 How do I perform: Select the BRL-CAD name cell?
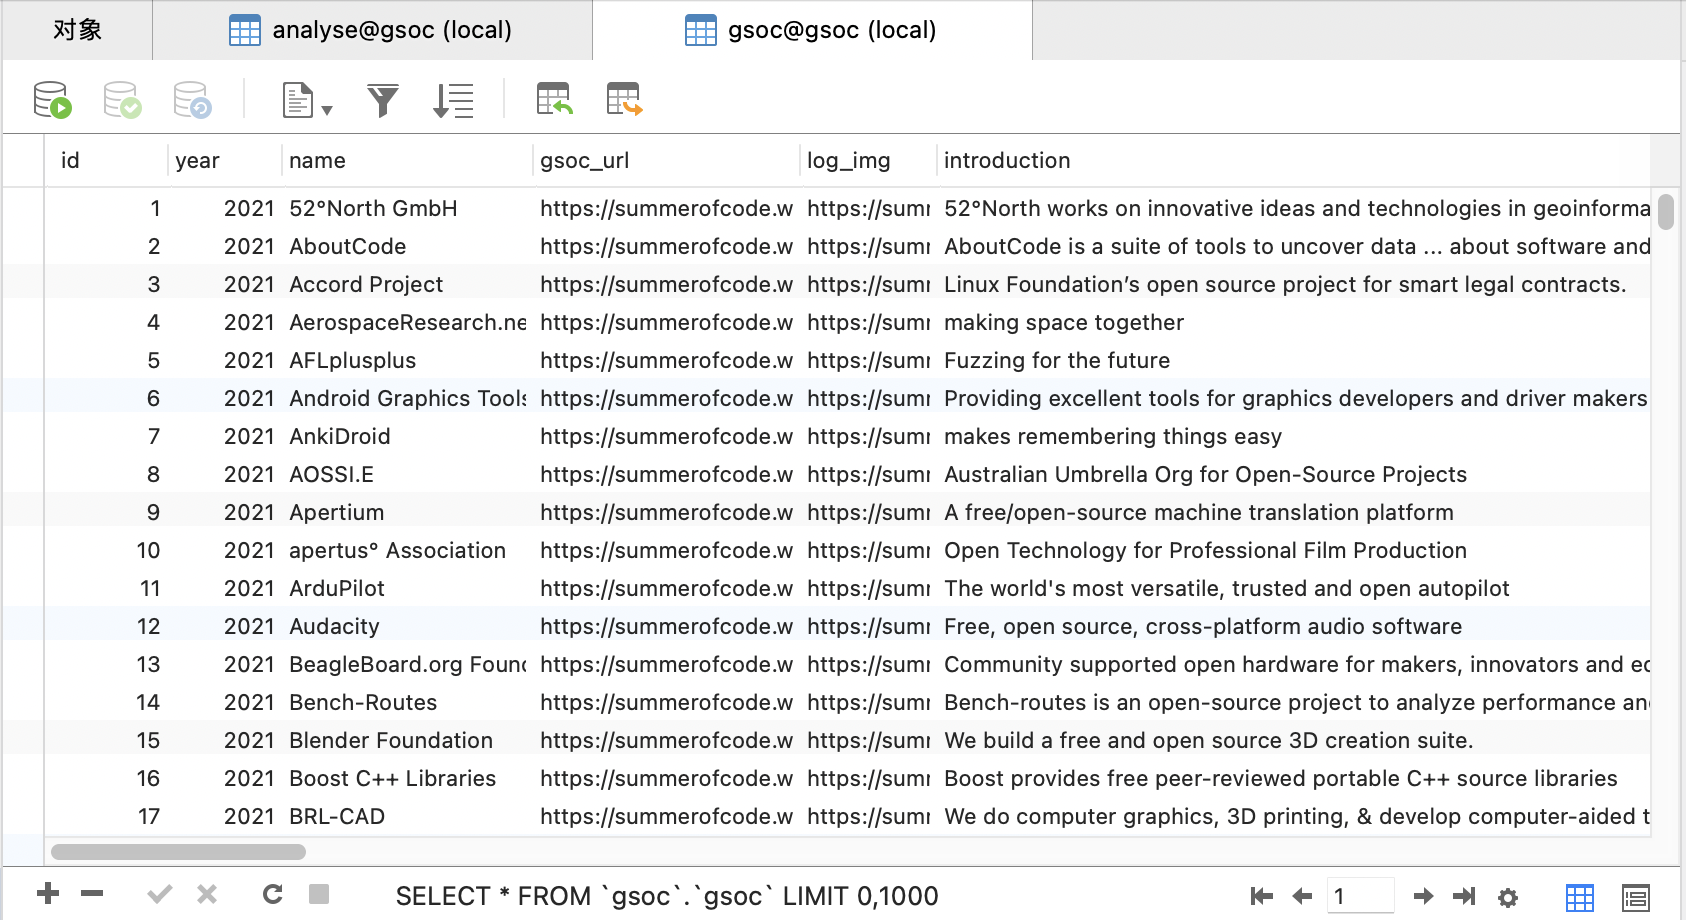click(408, 816)
